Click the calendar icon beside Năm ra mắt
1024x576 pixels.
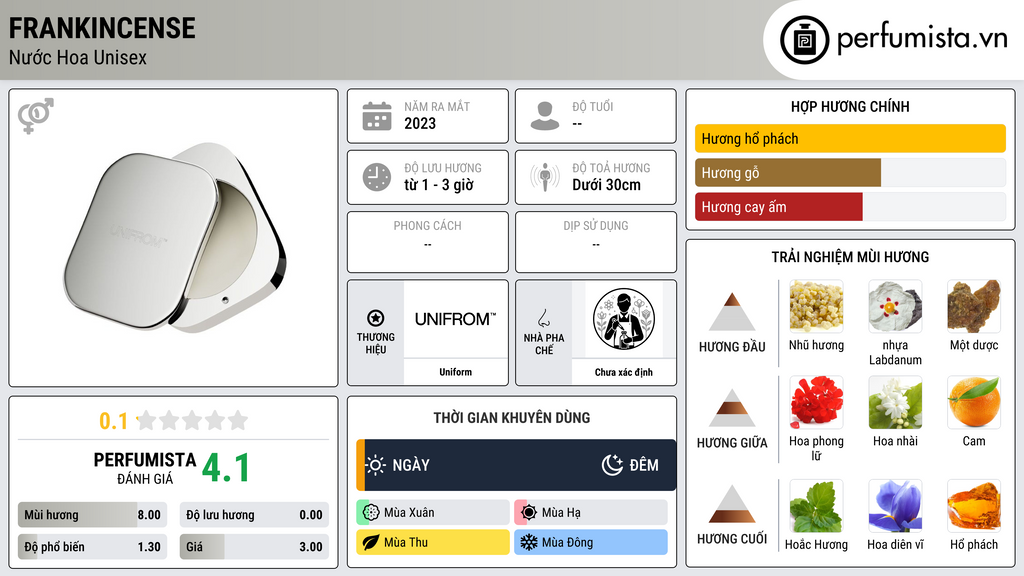pyautogui.click(x=377, y=116)
